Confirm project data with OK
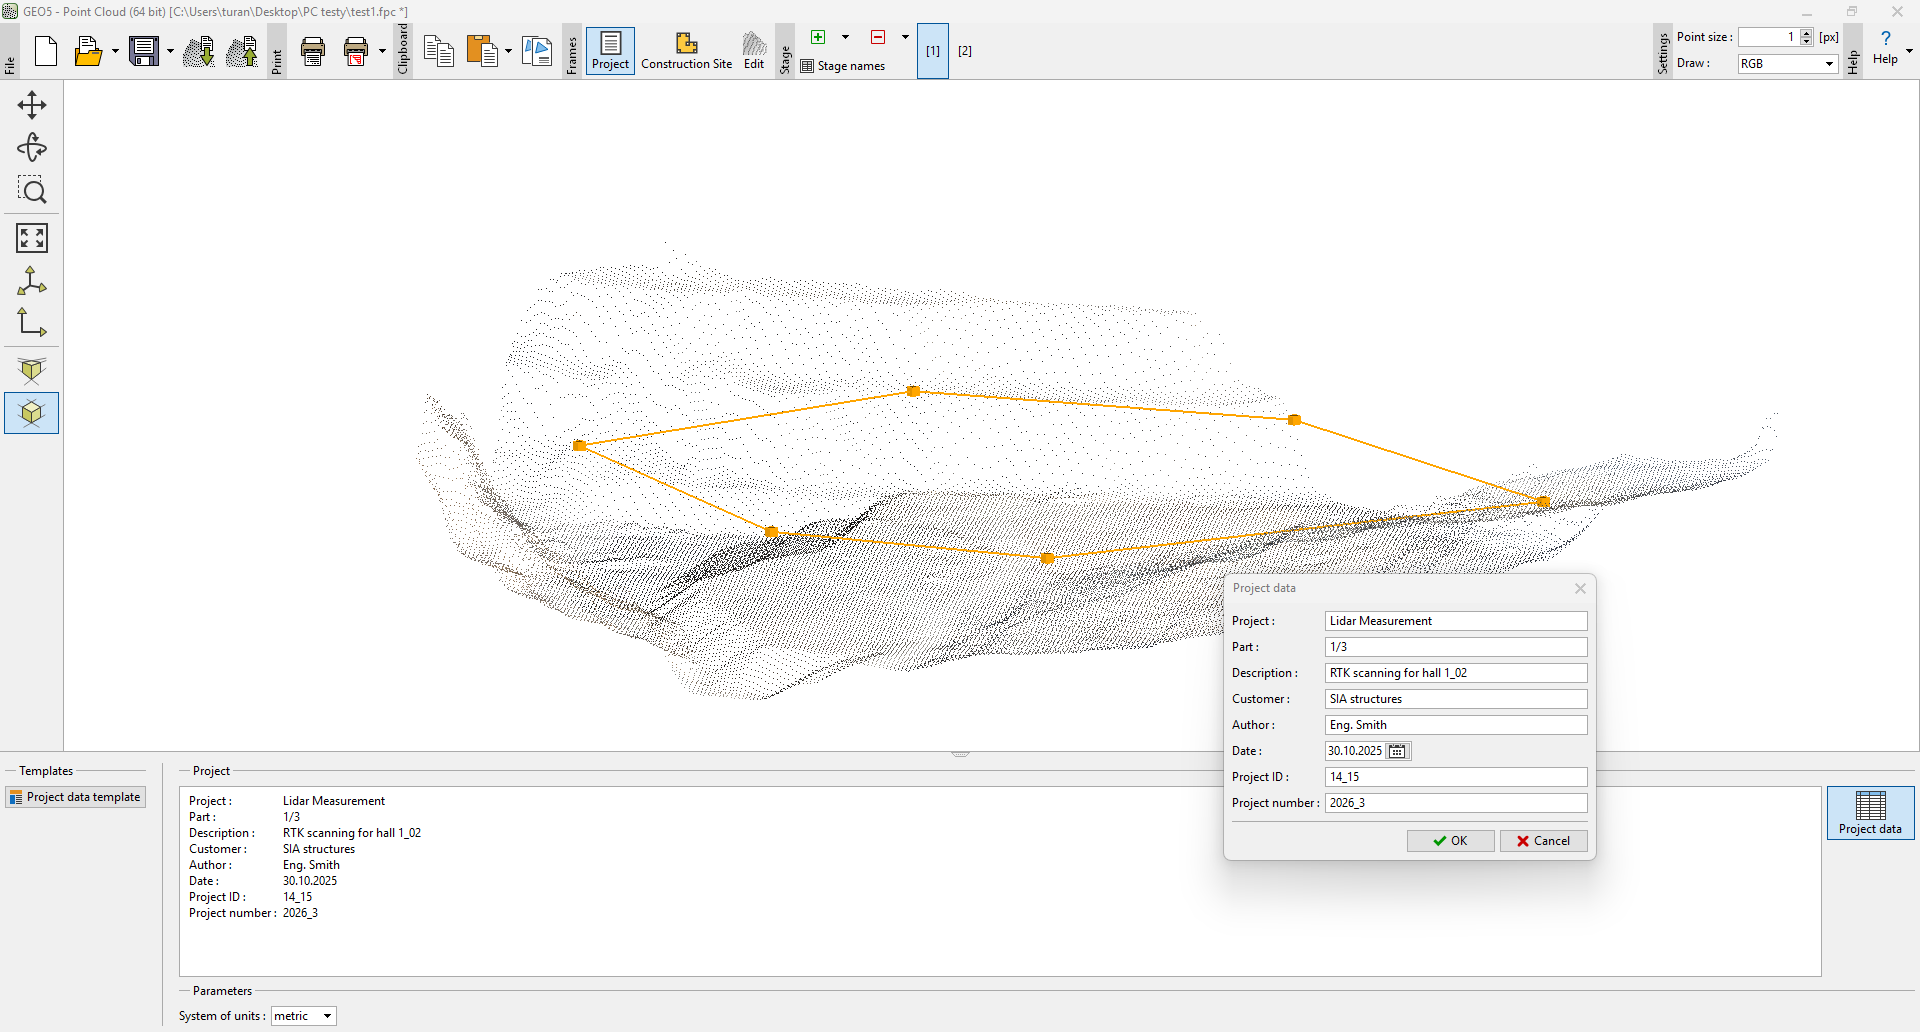The height and width of the screenshot is (1032, 1920). coord(1450,841)
